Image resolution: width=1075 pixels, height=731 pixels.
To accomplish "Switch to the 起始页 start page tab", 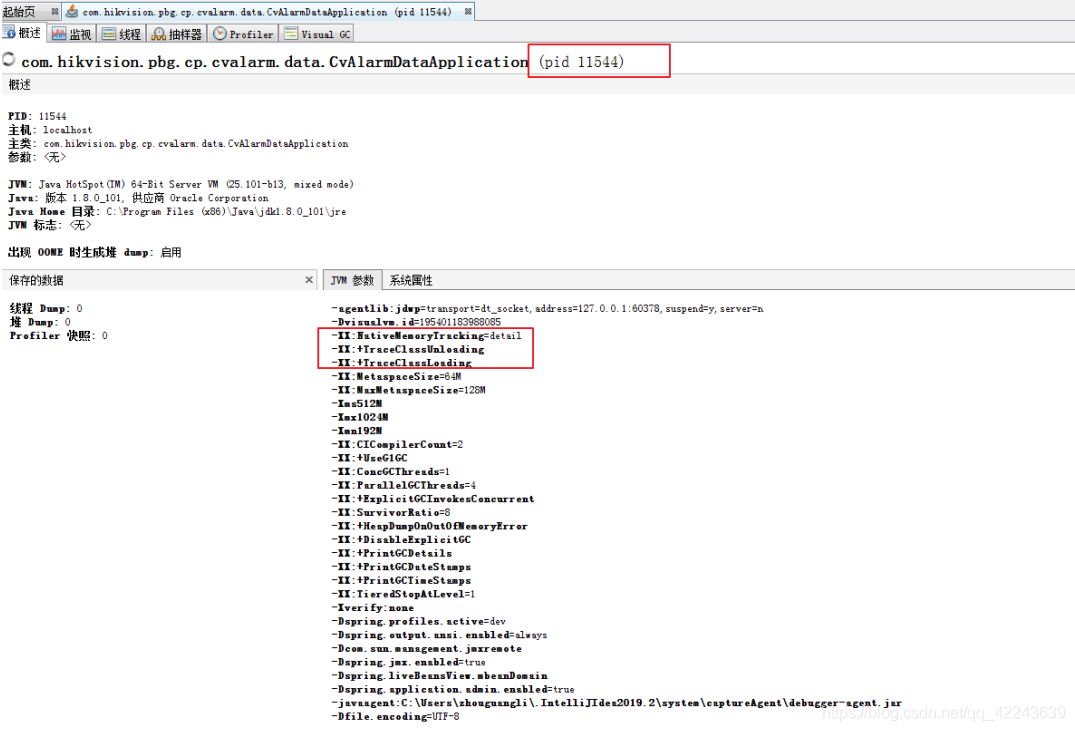I will pos(30,12).
